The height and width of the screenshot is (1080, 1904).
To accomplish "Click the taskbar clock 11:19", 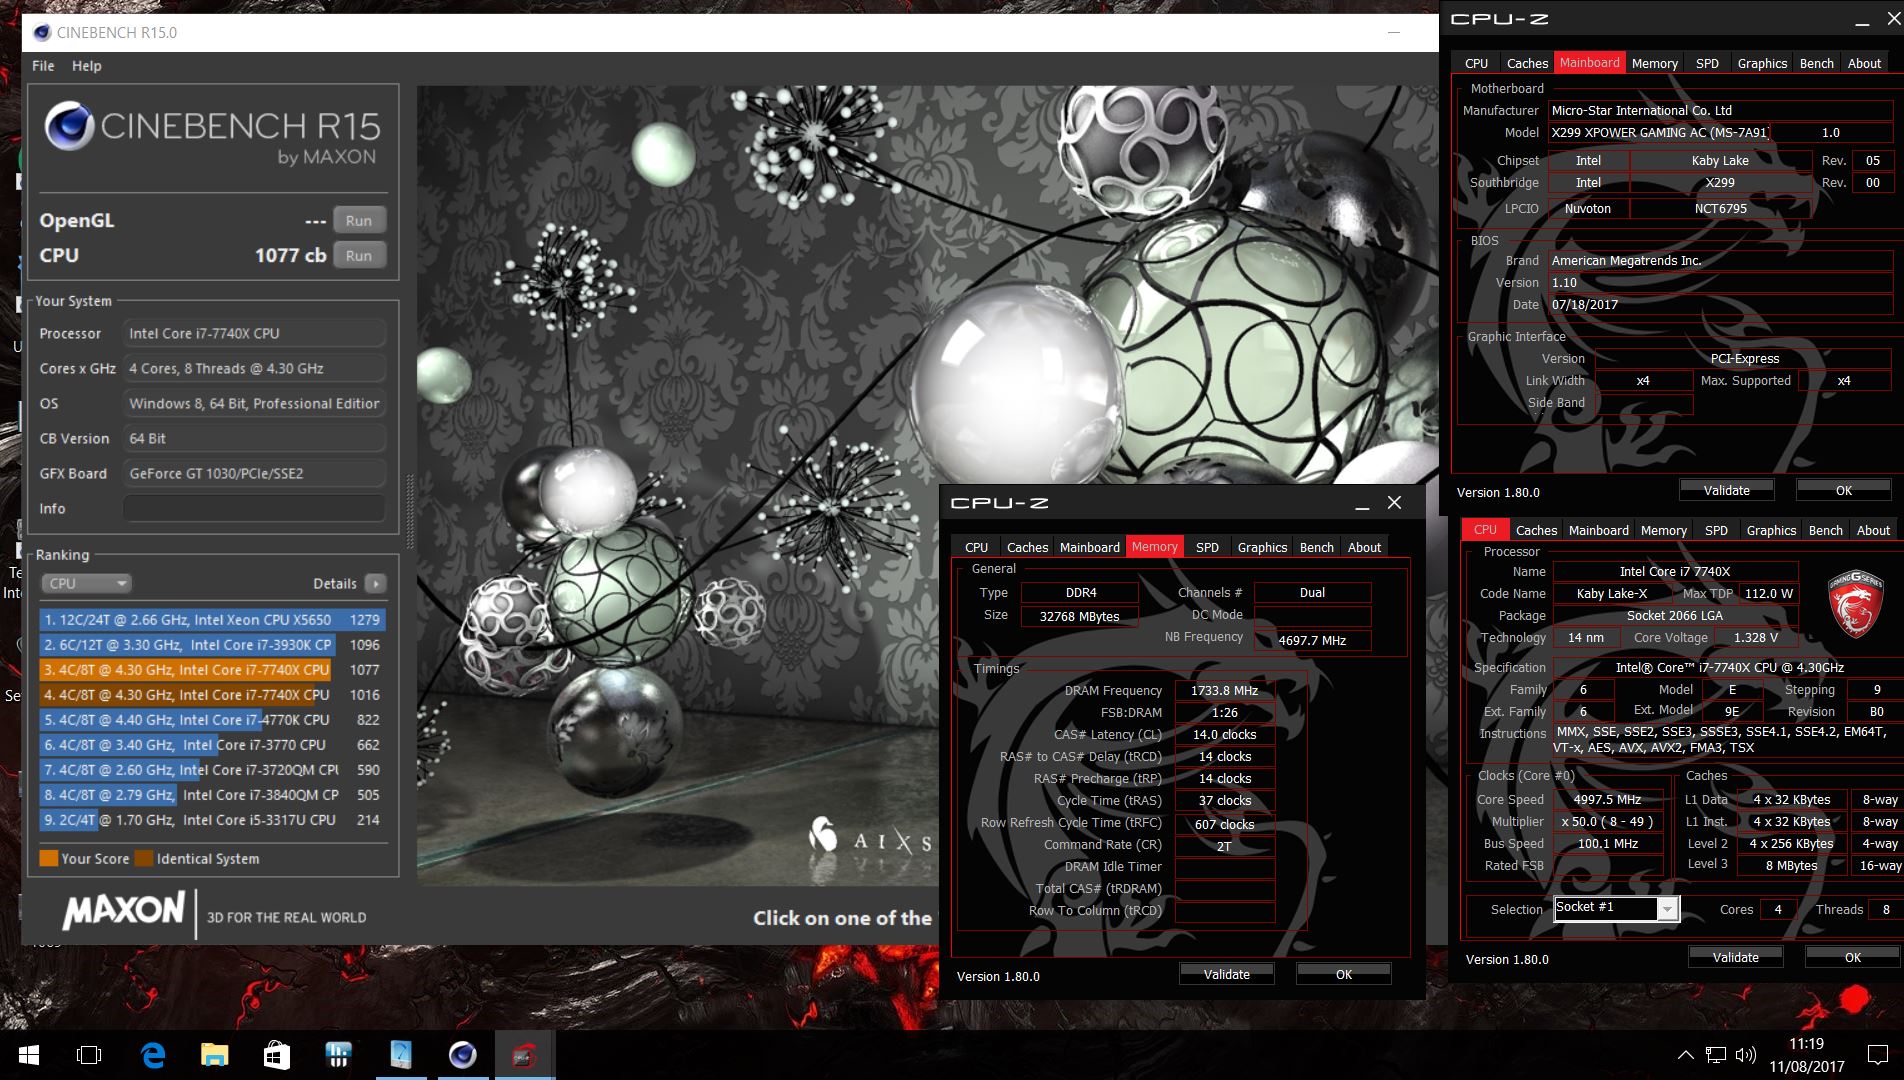I will click(x=1806, y=1043).
